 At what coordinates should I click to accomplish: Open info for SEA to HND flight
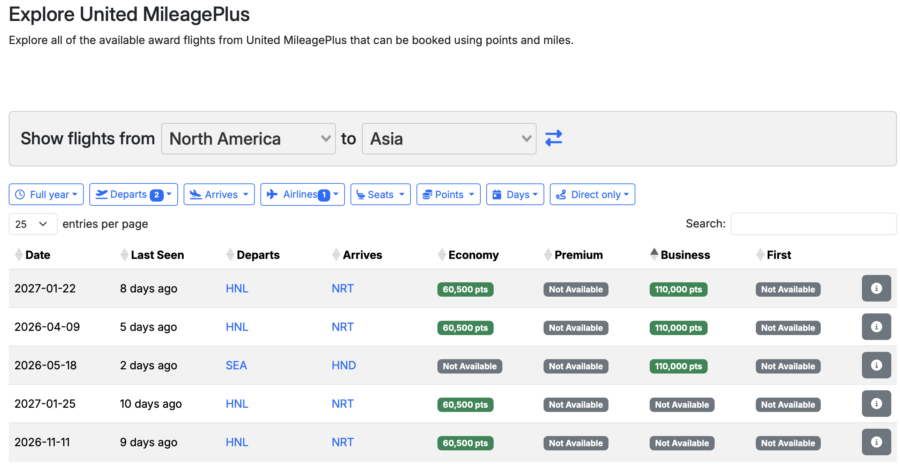(876, 365)
